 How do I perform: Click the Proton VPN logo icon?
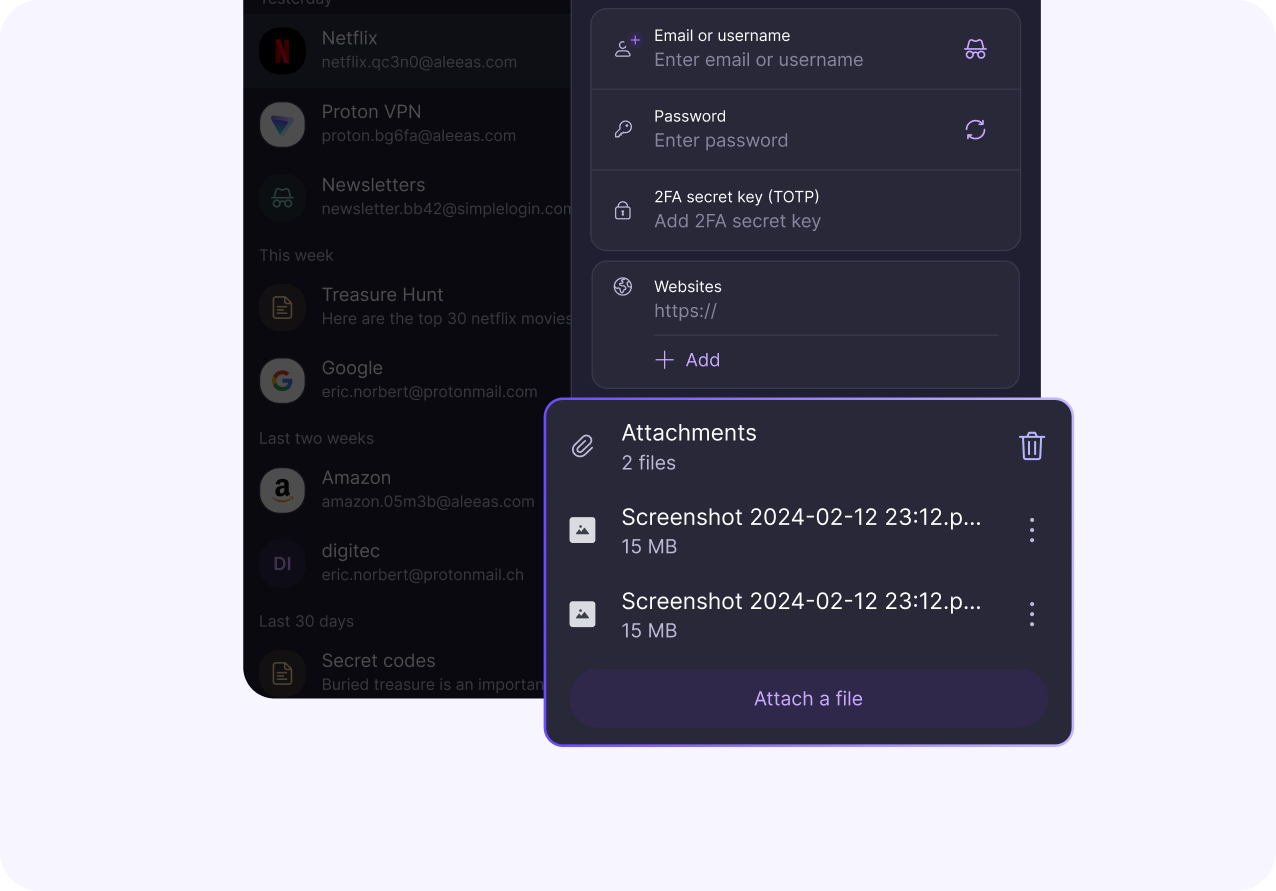coord(283,124)
